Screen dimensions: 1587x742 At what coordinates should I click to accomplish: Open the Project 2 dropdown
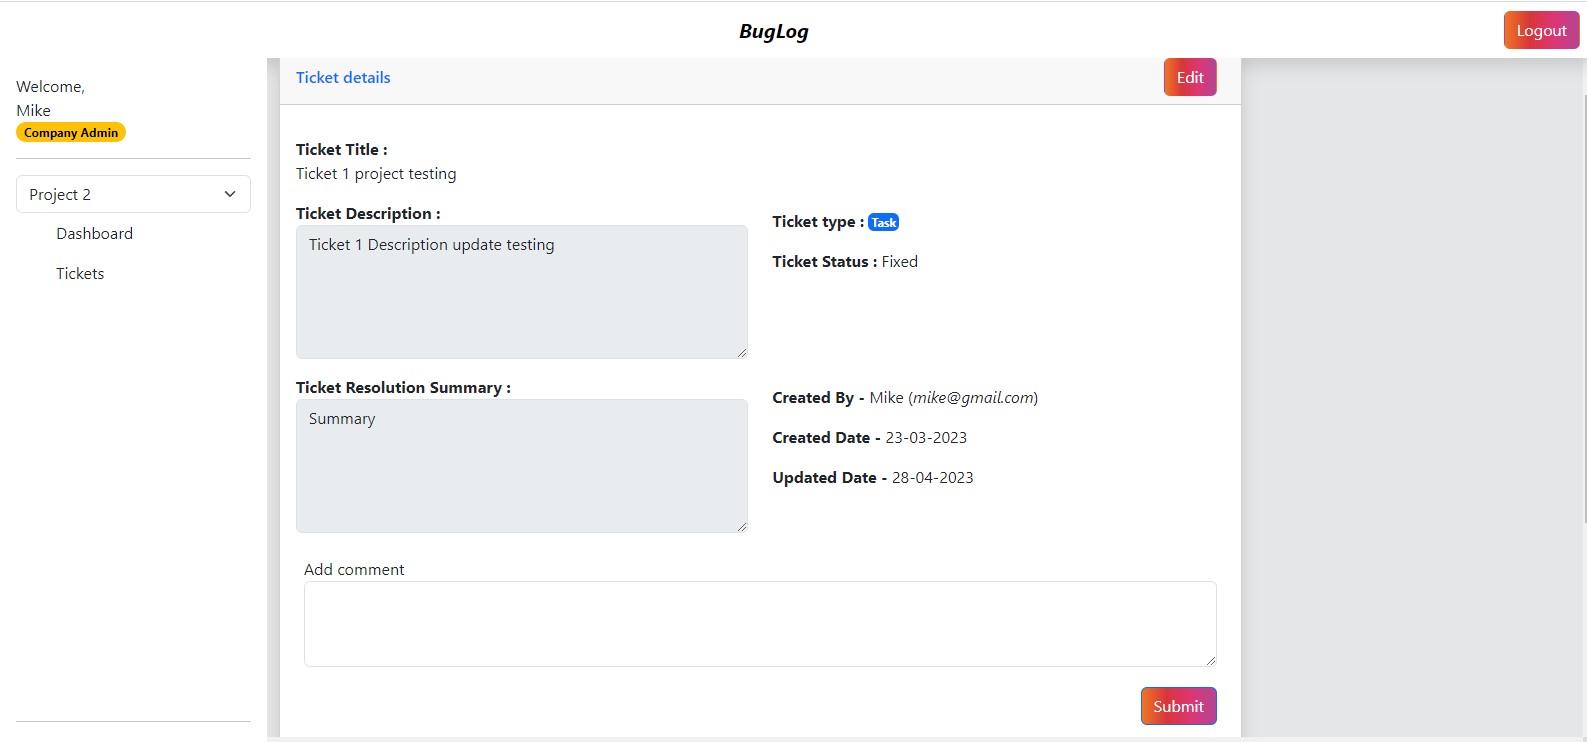[133, 195]
